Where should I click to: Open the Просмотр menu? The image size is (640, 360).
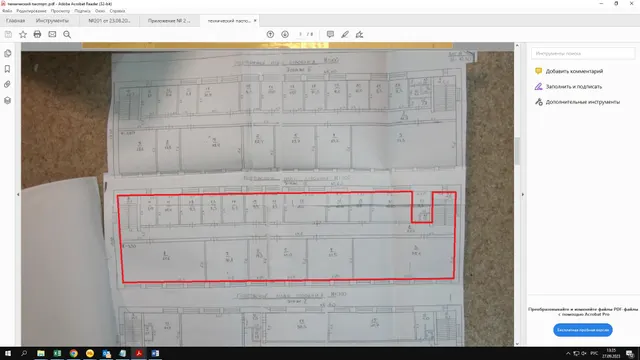pyautogui.click(x=60, y=11)
